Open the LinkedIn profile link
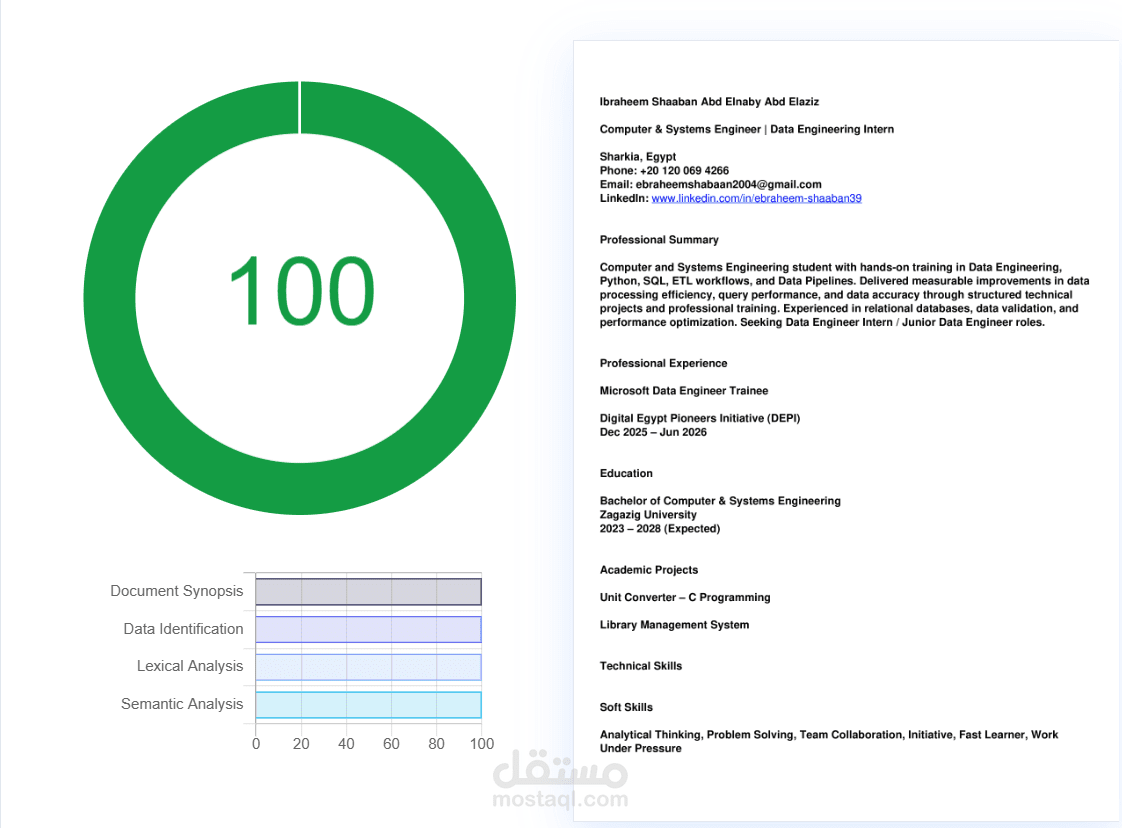Viewport: 1122px width, 828px height. [x=756, y=198]
